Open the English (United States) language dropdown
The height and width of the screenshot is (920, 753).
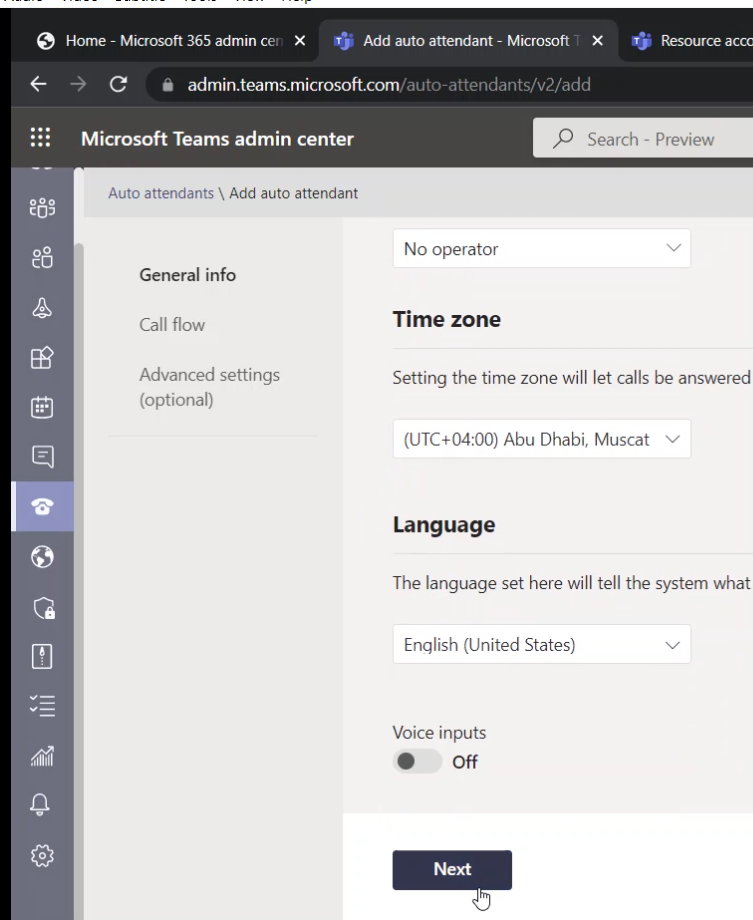541,645
